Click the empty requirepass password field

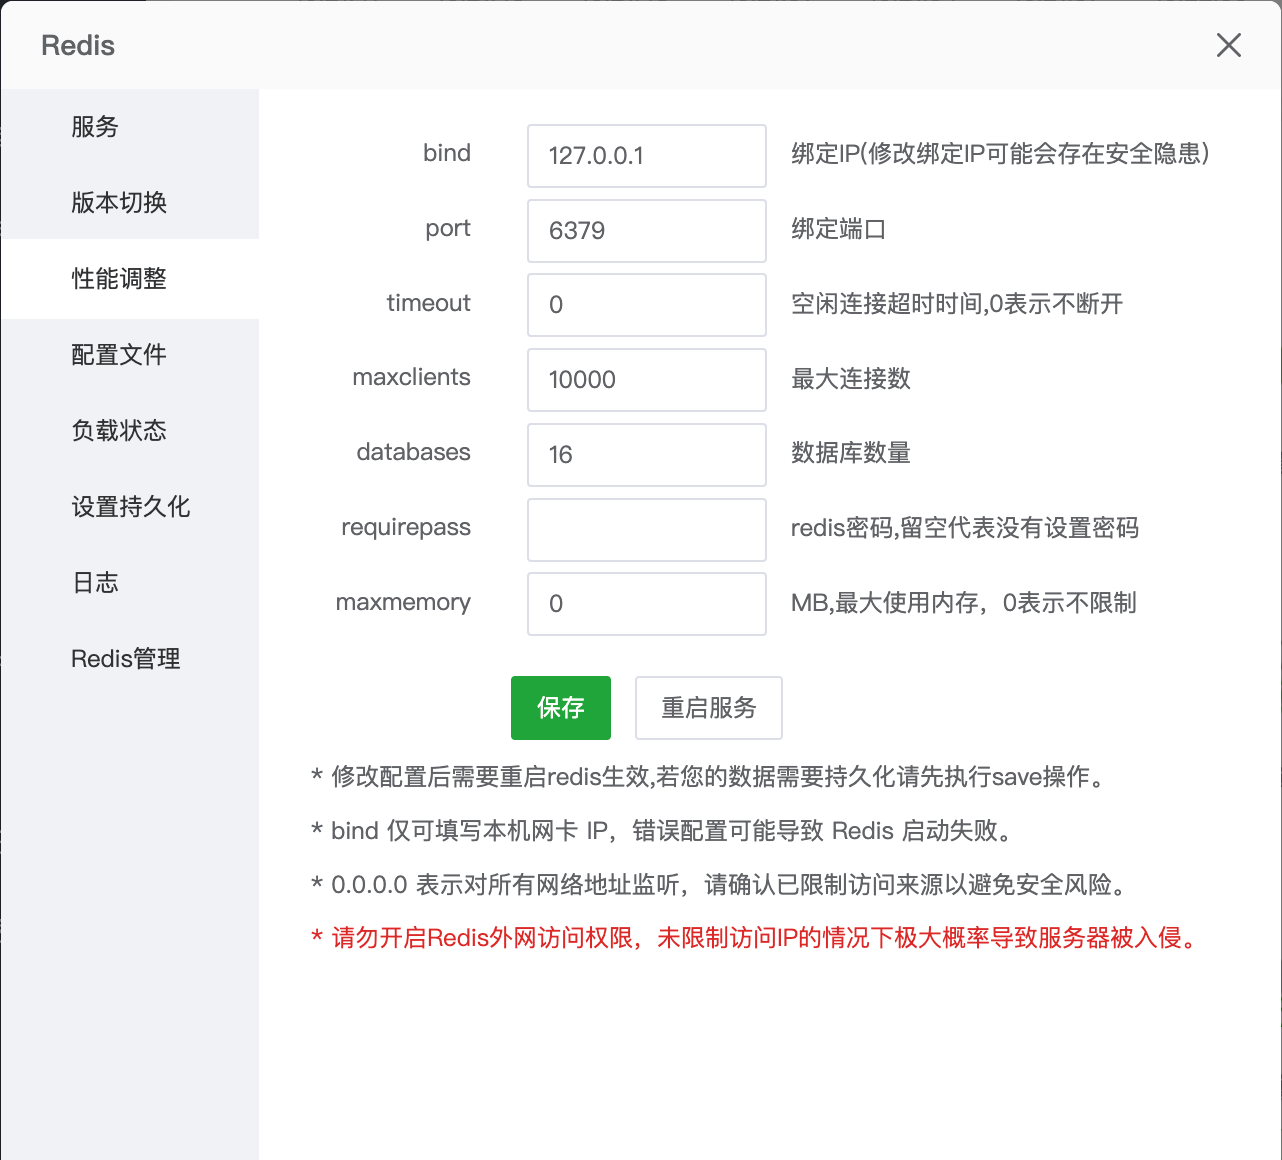(647, 530)
